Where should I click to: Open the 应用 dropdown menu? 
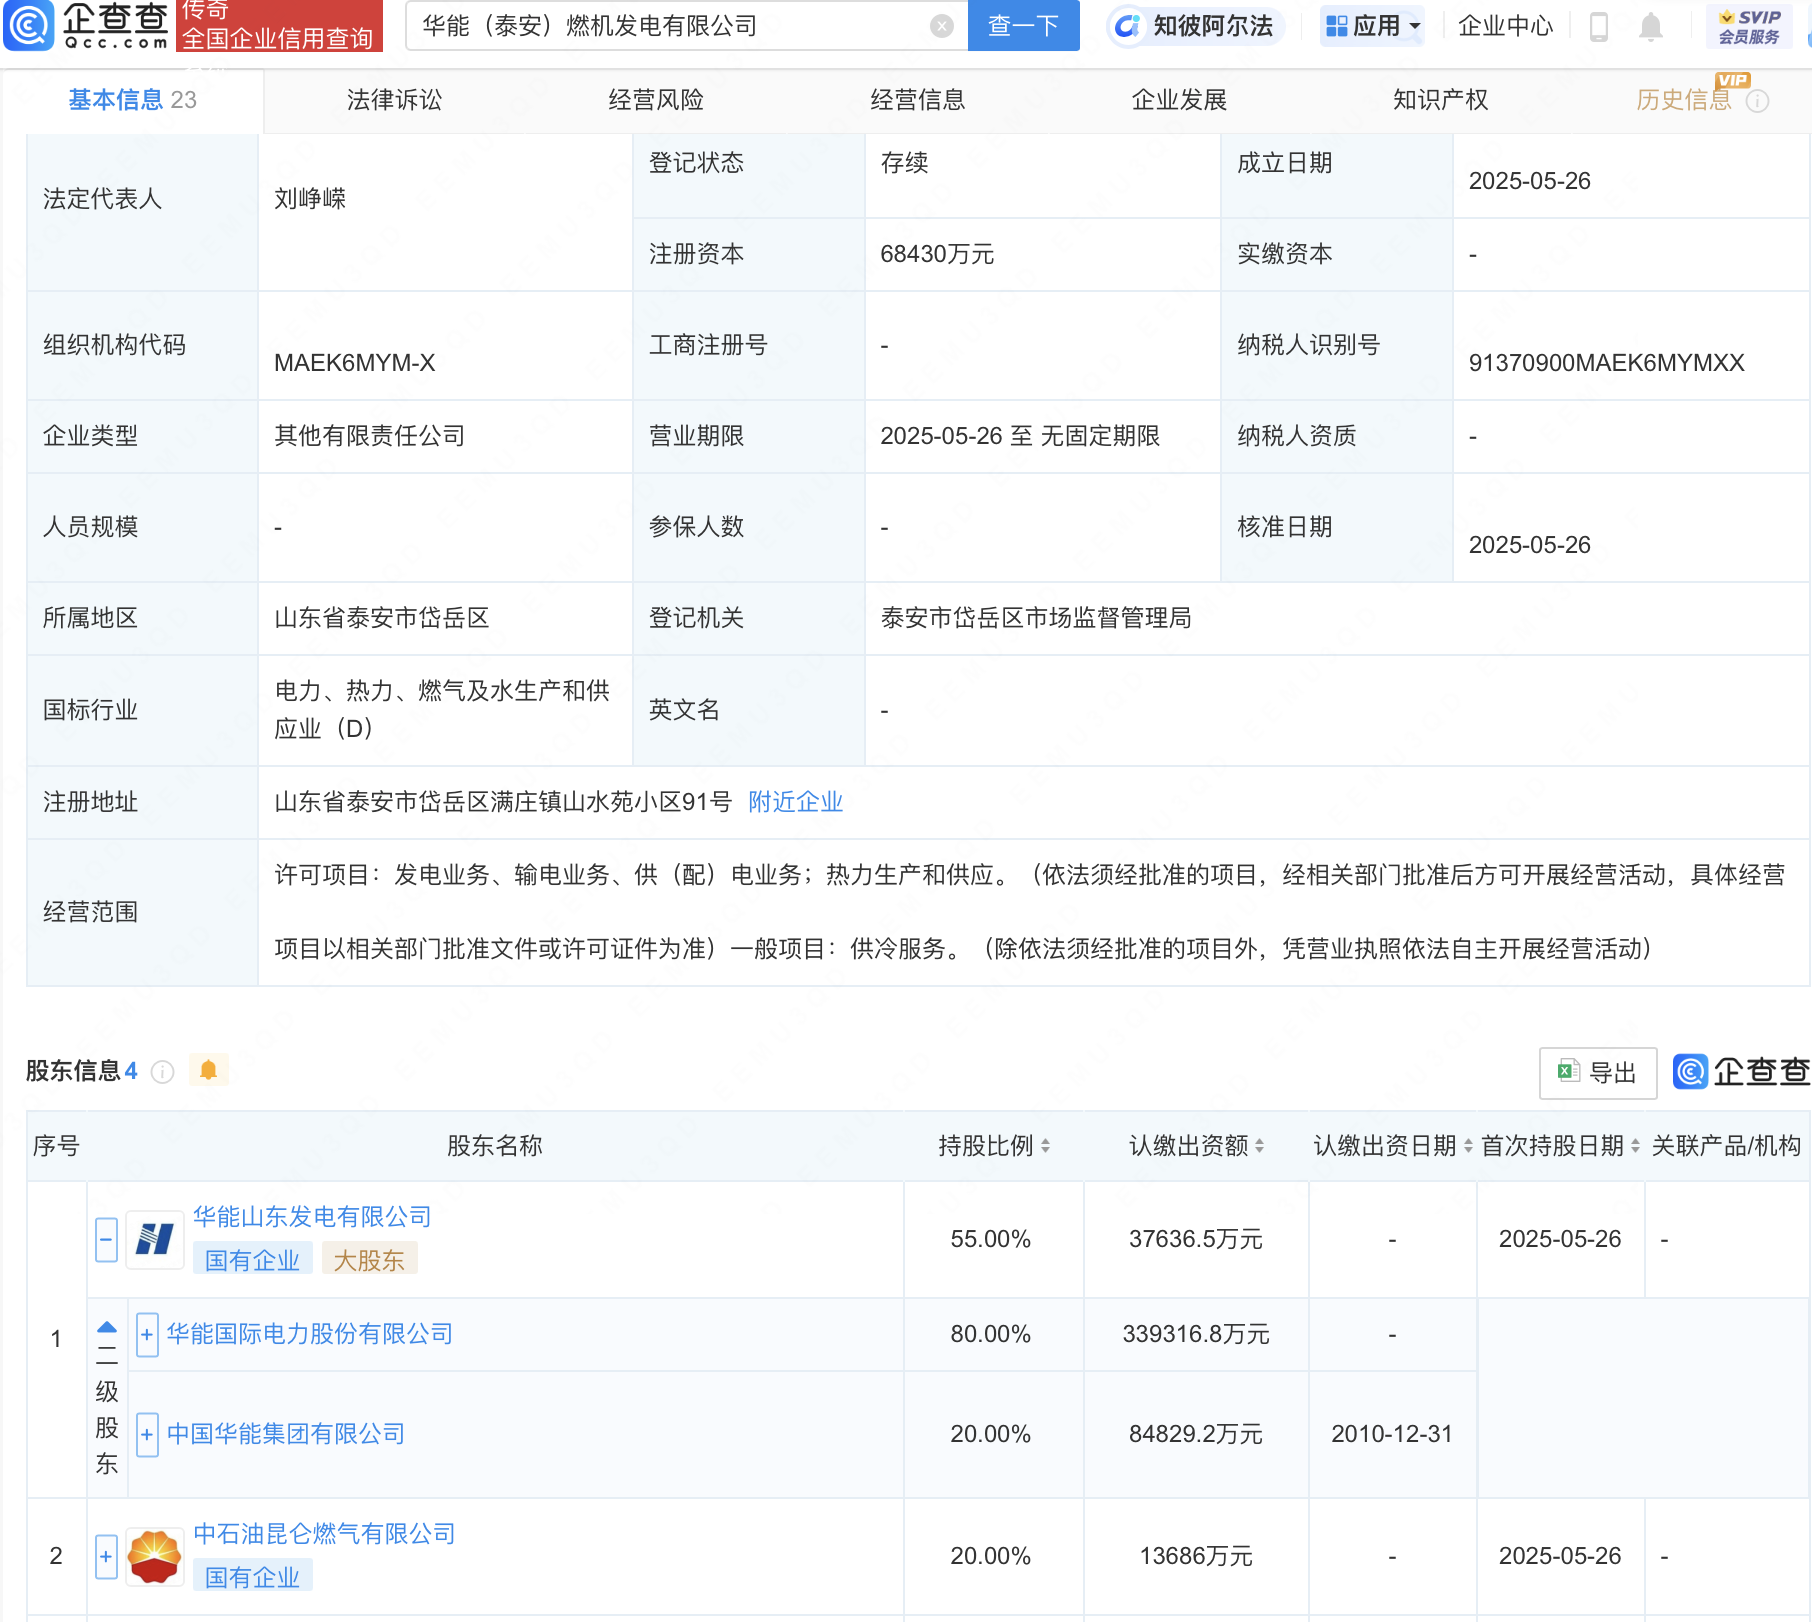tap(1373, 26)
